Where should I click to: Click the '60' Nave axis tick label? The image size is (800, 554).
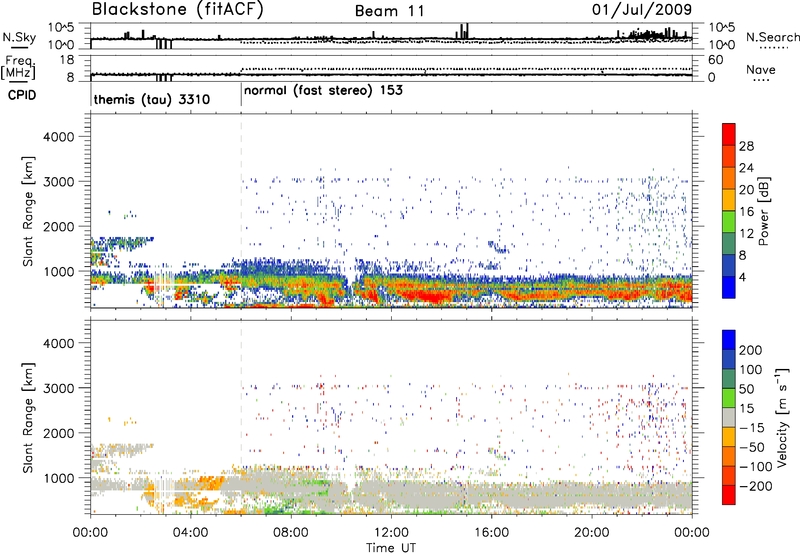pos(716,60)
